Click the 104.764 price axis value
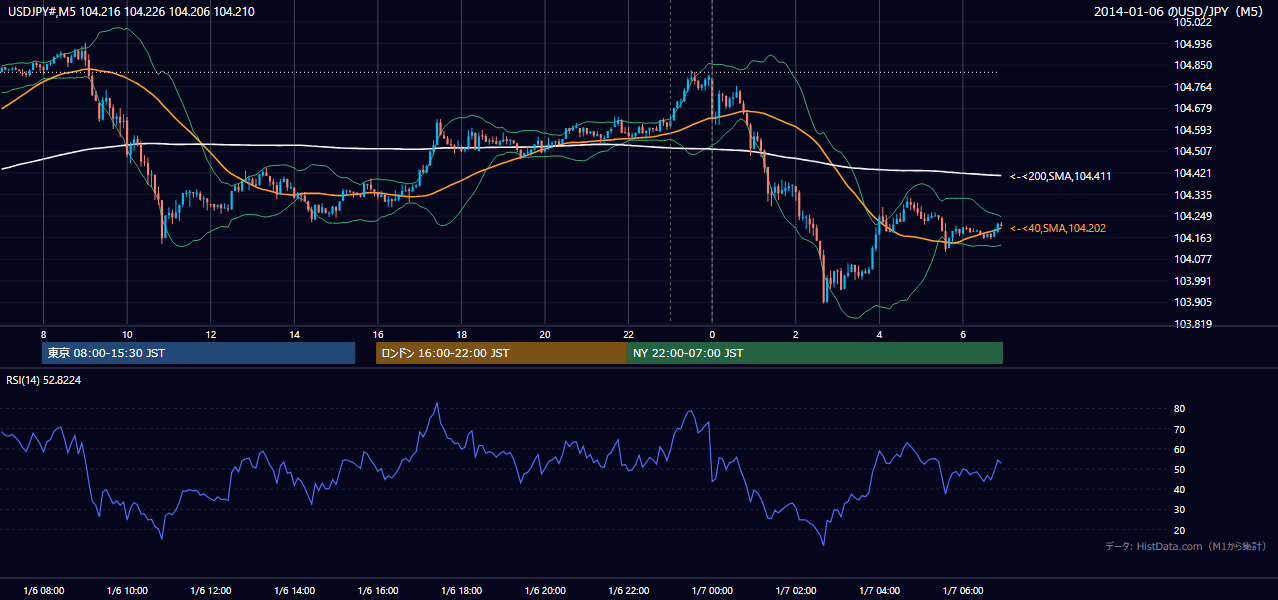Screen dimensions: 1278x600 tap(1193, 87)
